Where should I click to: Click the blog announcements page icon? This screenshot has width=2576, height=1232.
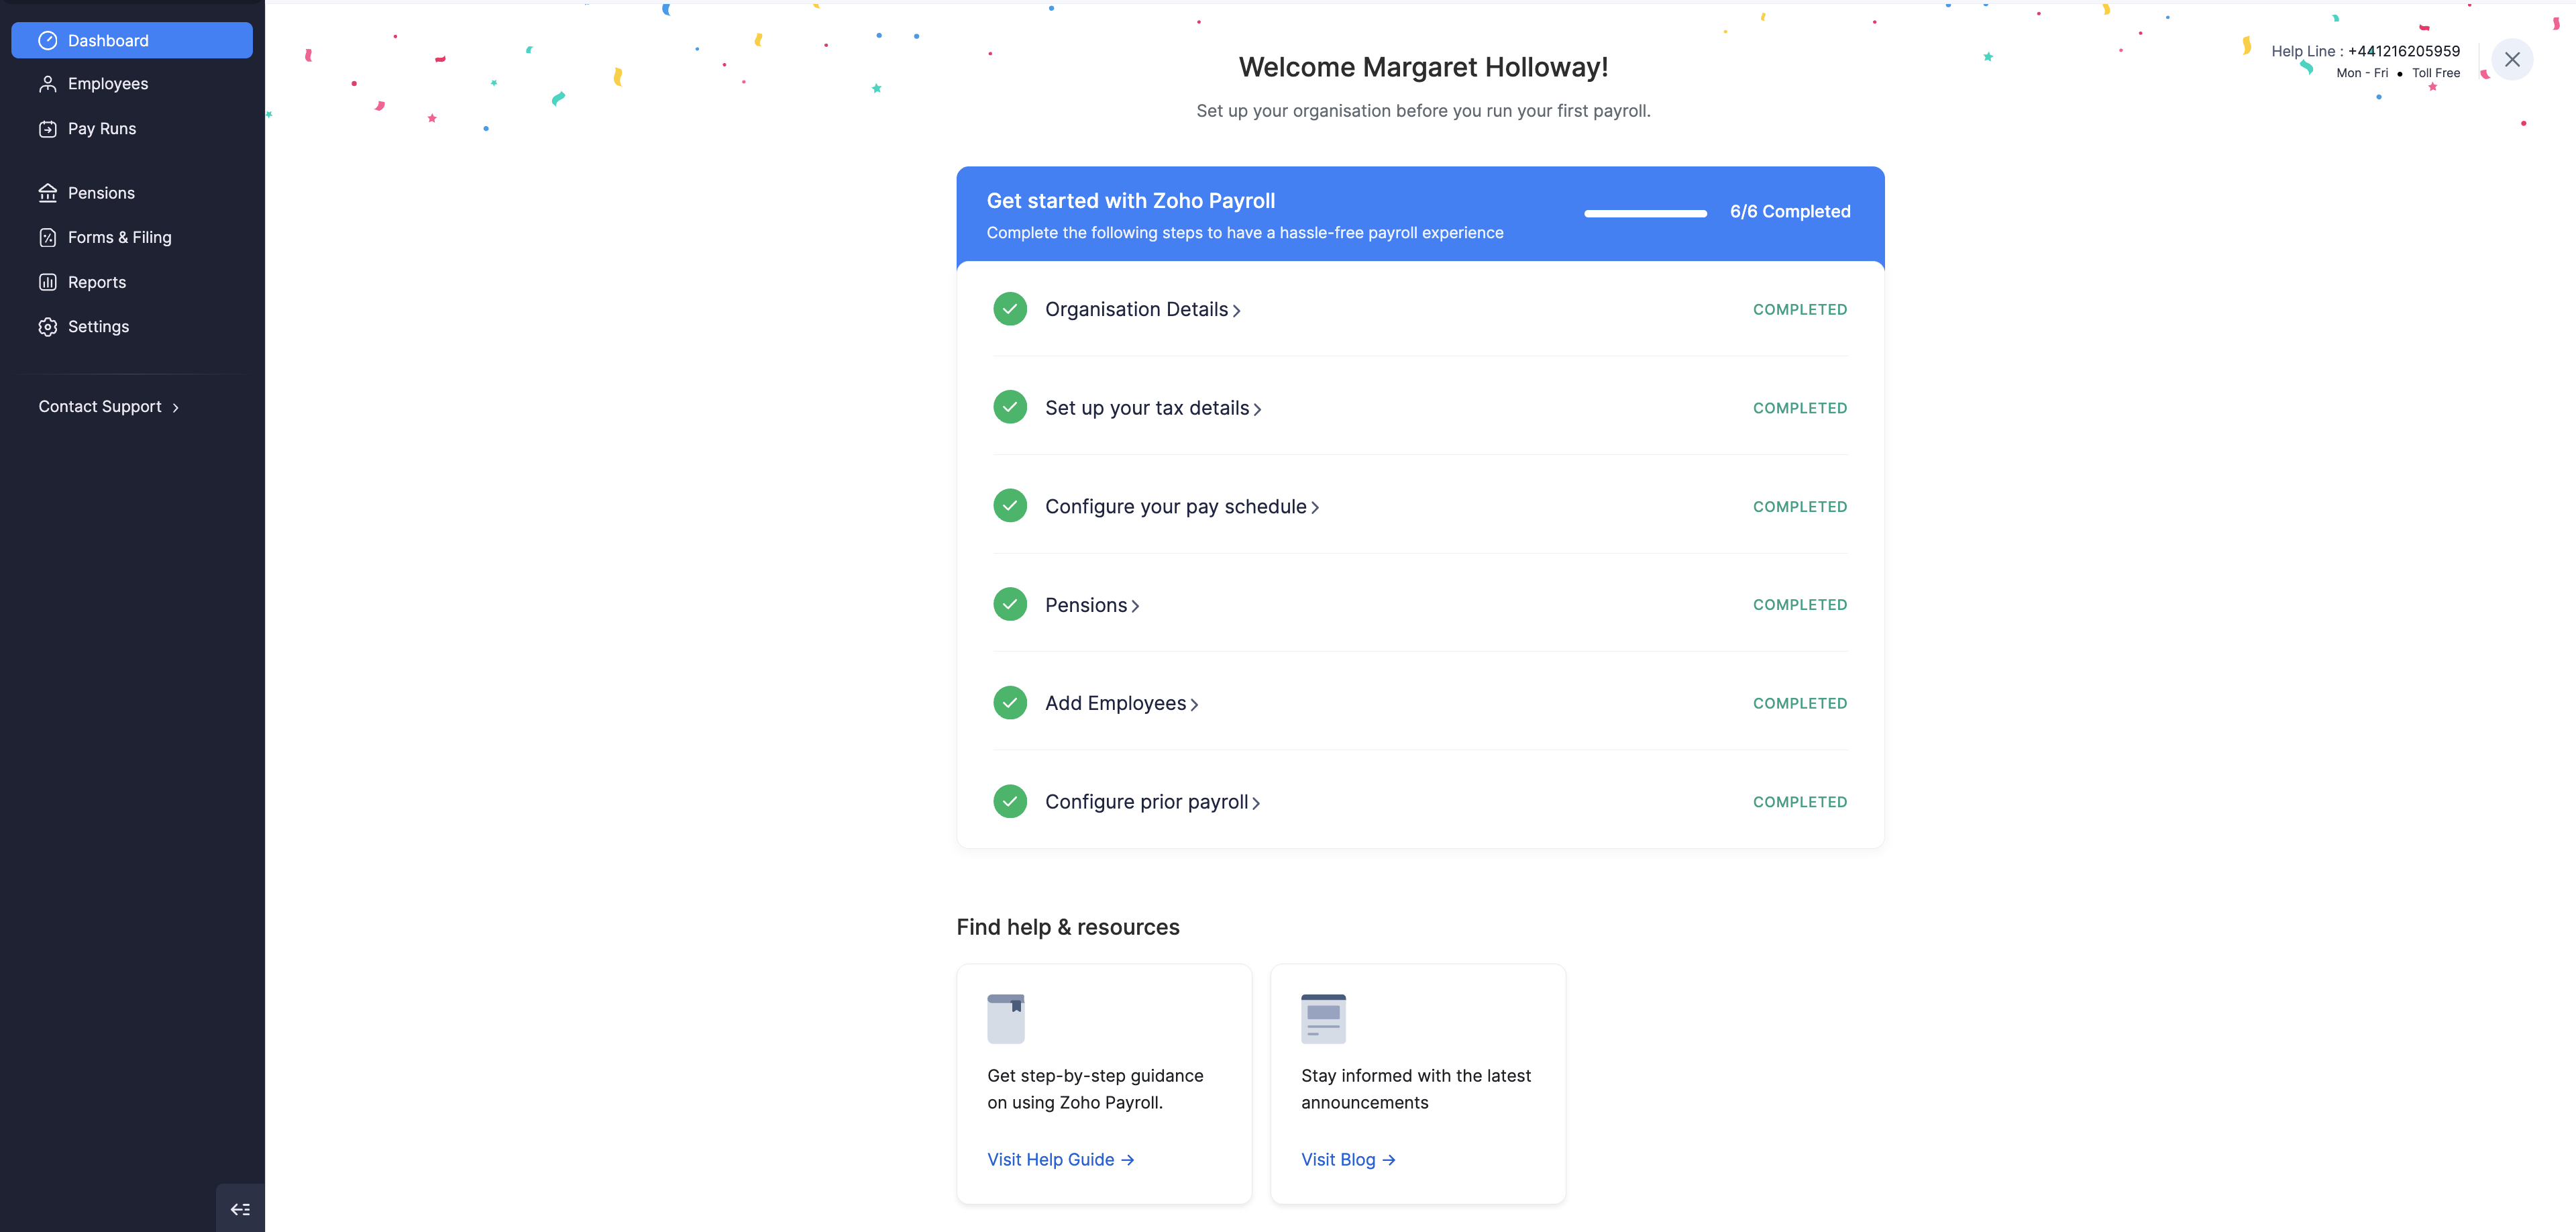click(x=1323, y=1019)
